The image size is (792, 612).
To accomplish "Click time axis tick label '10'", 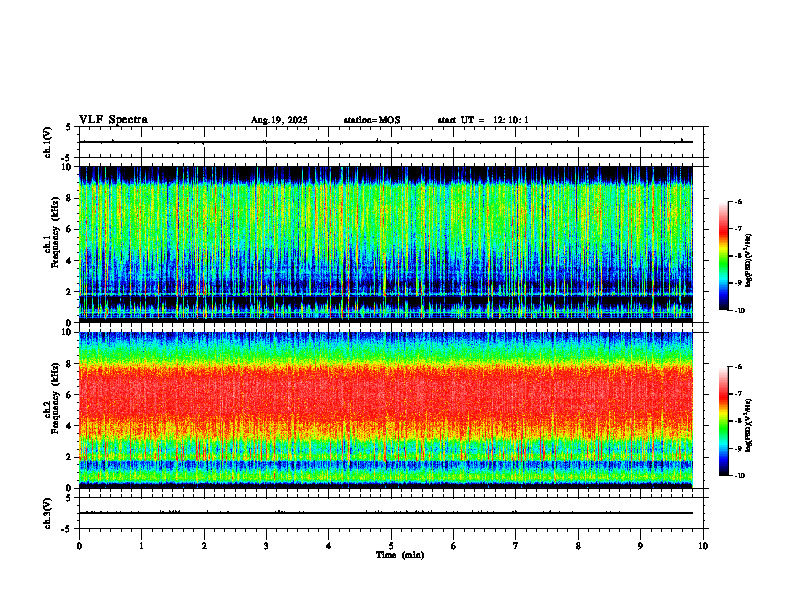I will tap(703, 546).
